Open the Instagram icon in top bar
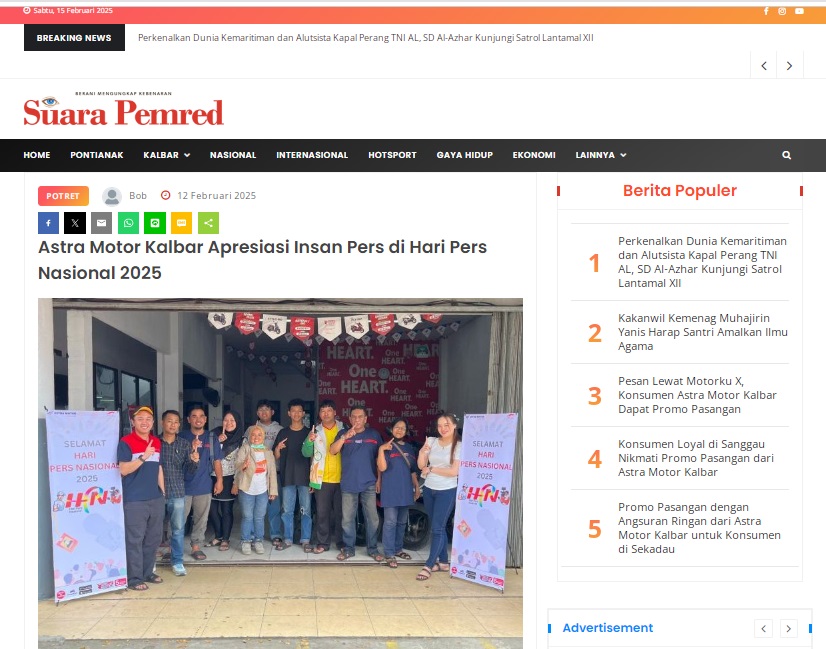This screenshot has width=826, height=649. (782, 11)
